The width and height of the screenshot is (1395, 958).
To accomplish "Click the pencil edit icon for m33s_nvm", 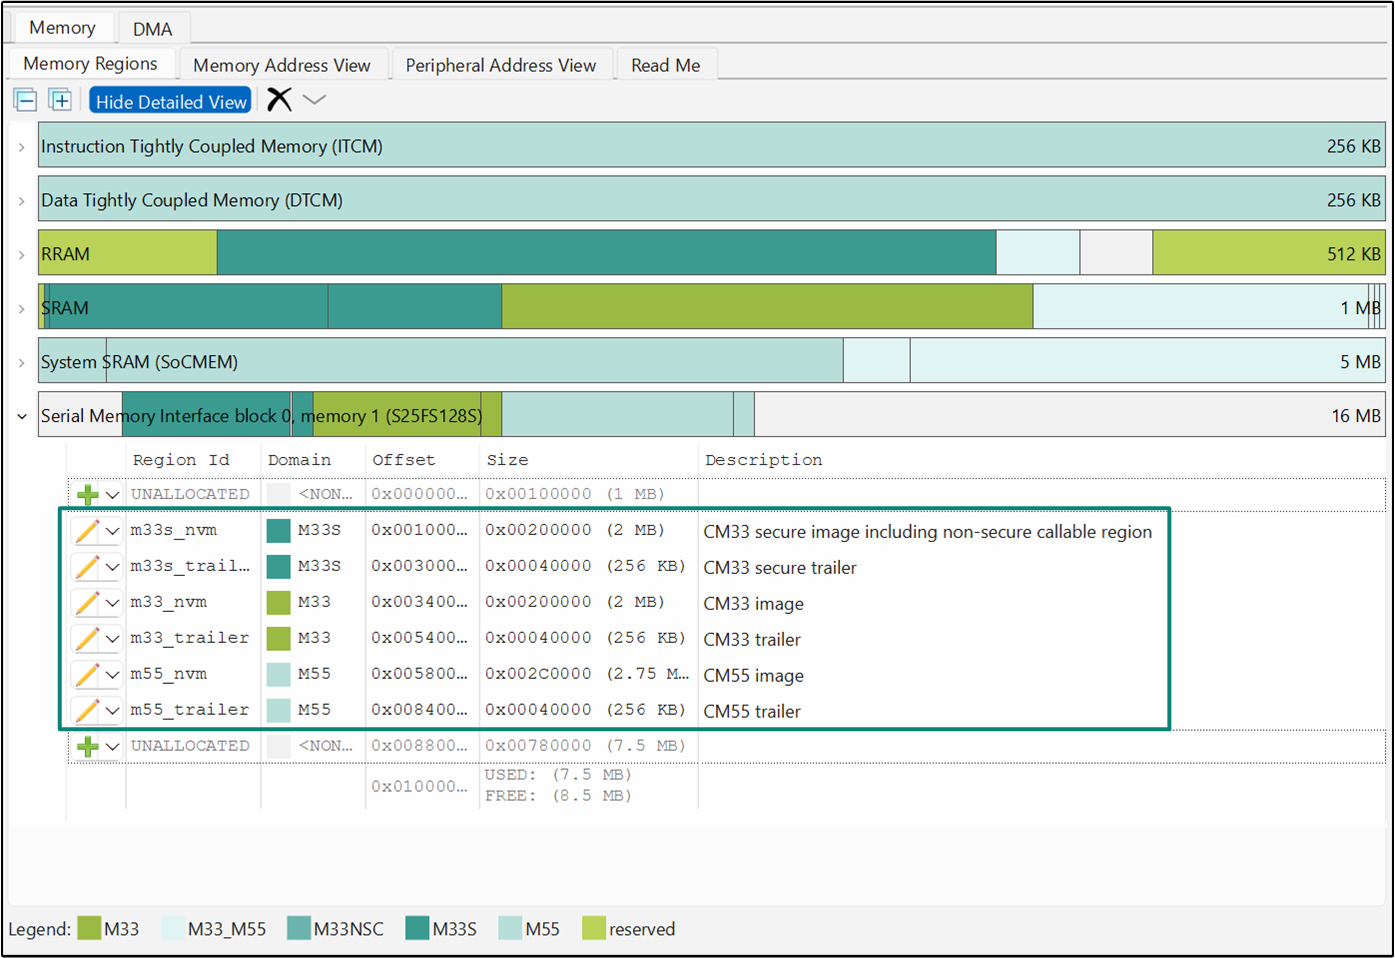I will (x=87, y=531).
